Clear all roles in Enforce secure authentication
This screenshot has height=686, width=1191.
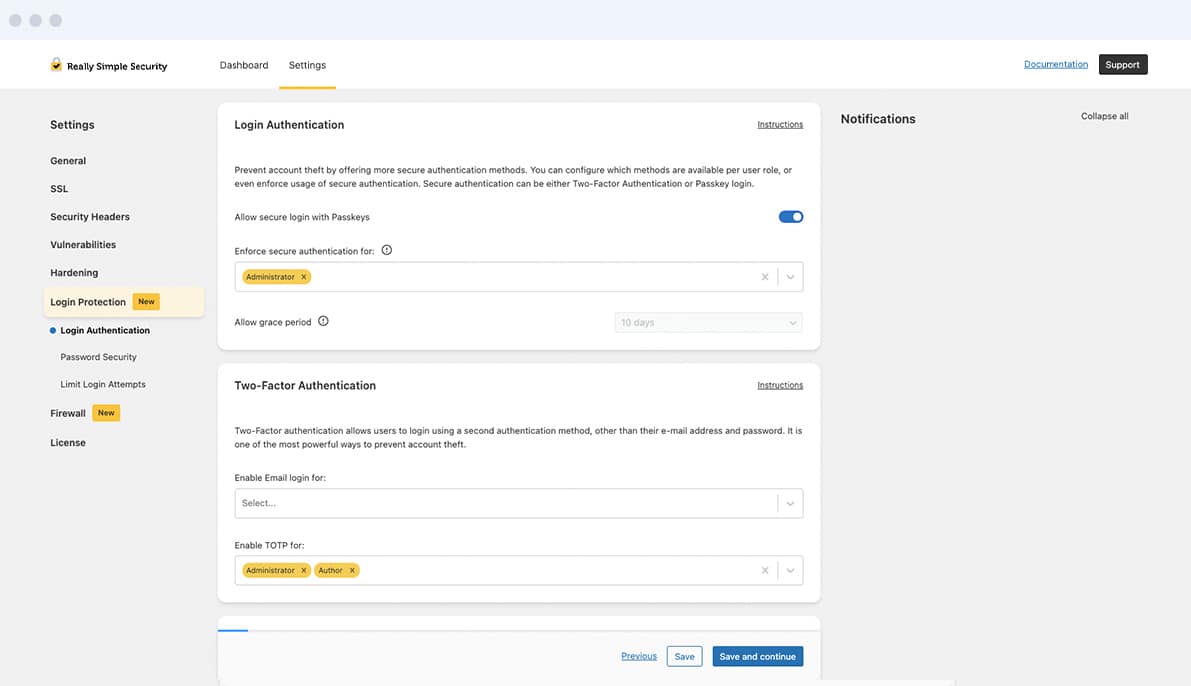pos(765,277)
